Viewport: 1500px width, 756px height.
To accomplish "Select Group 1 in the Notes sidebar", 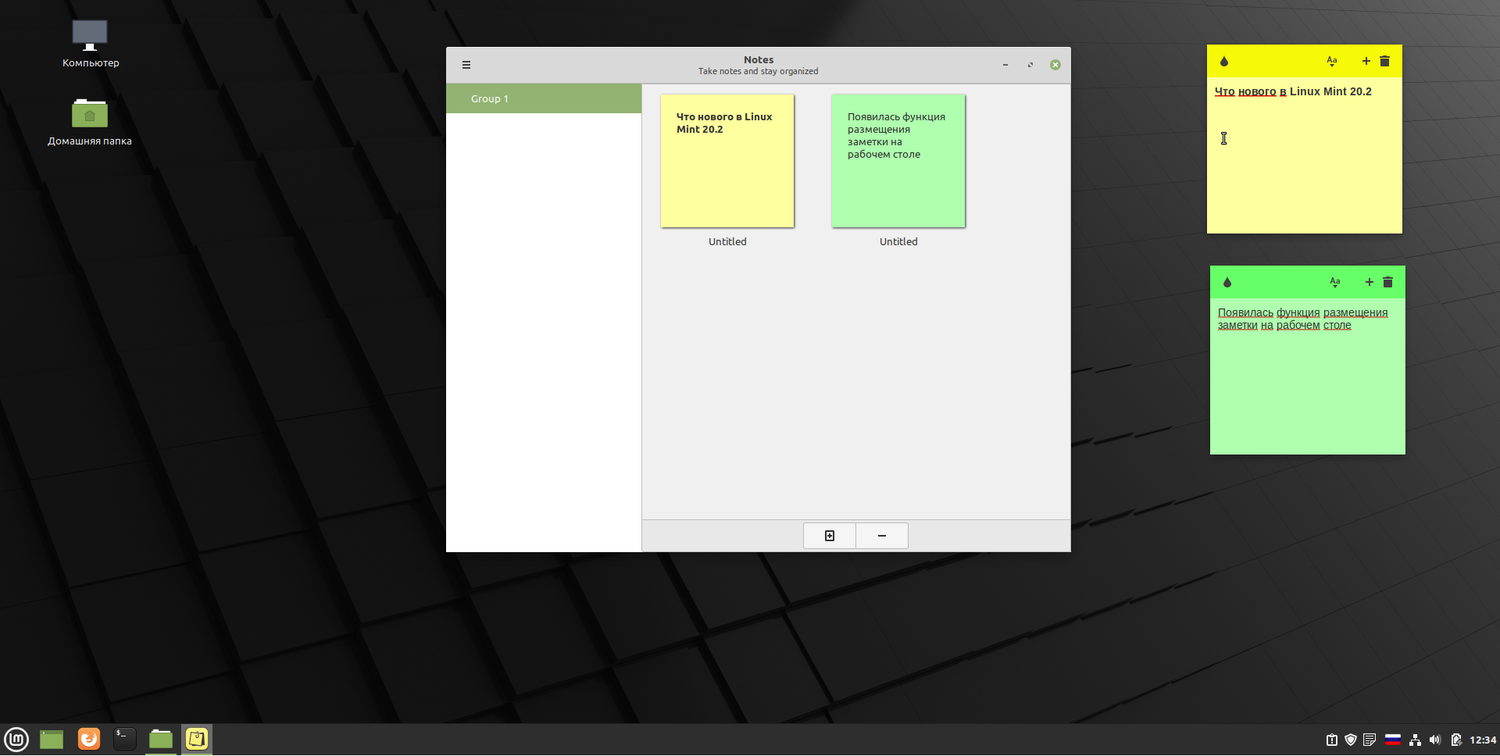I will (544, 99).
